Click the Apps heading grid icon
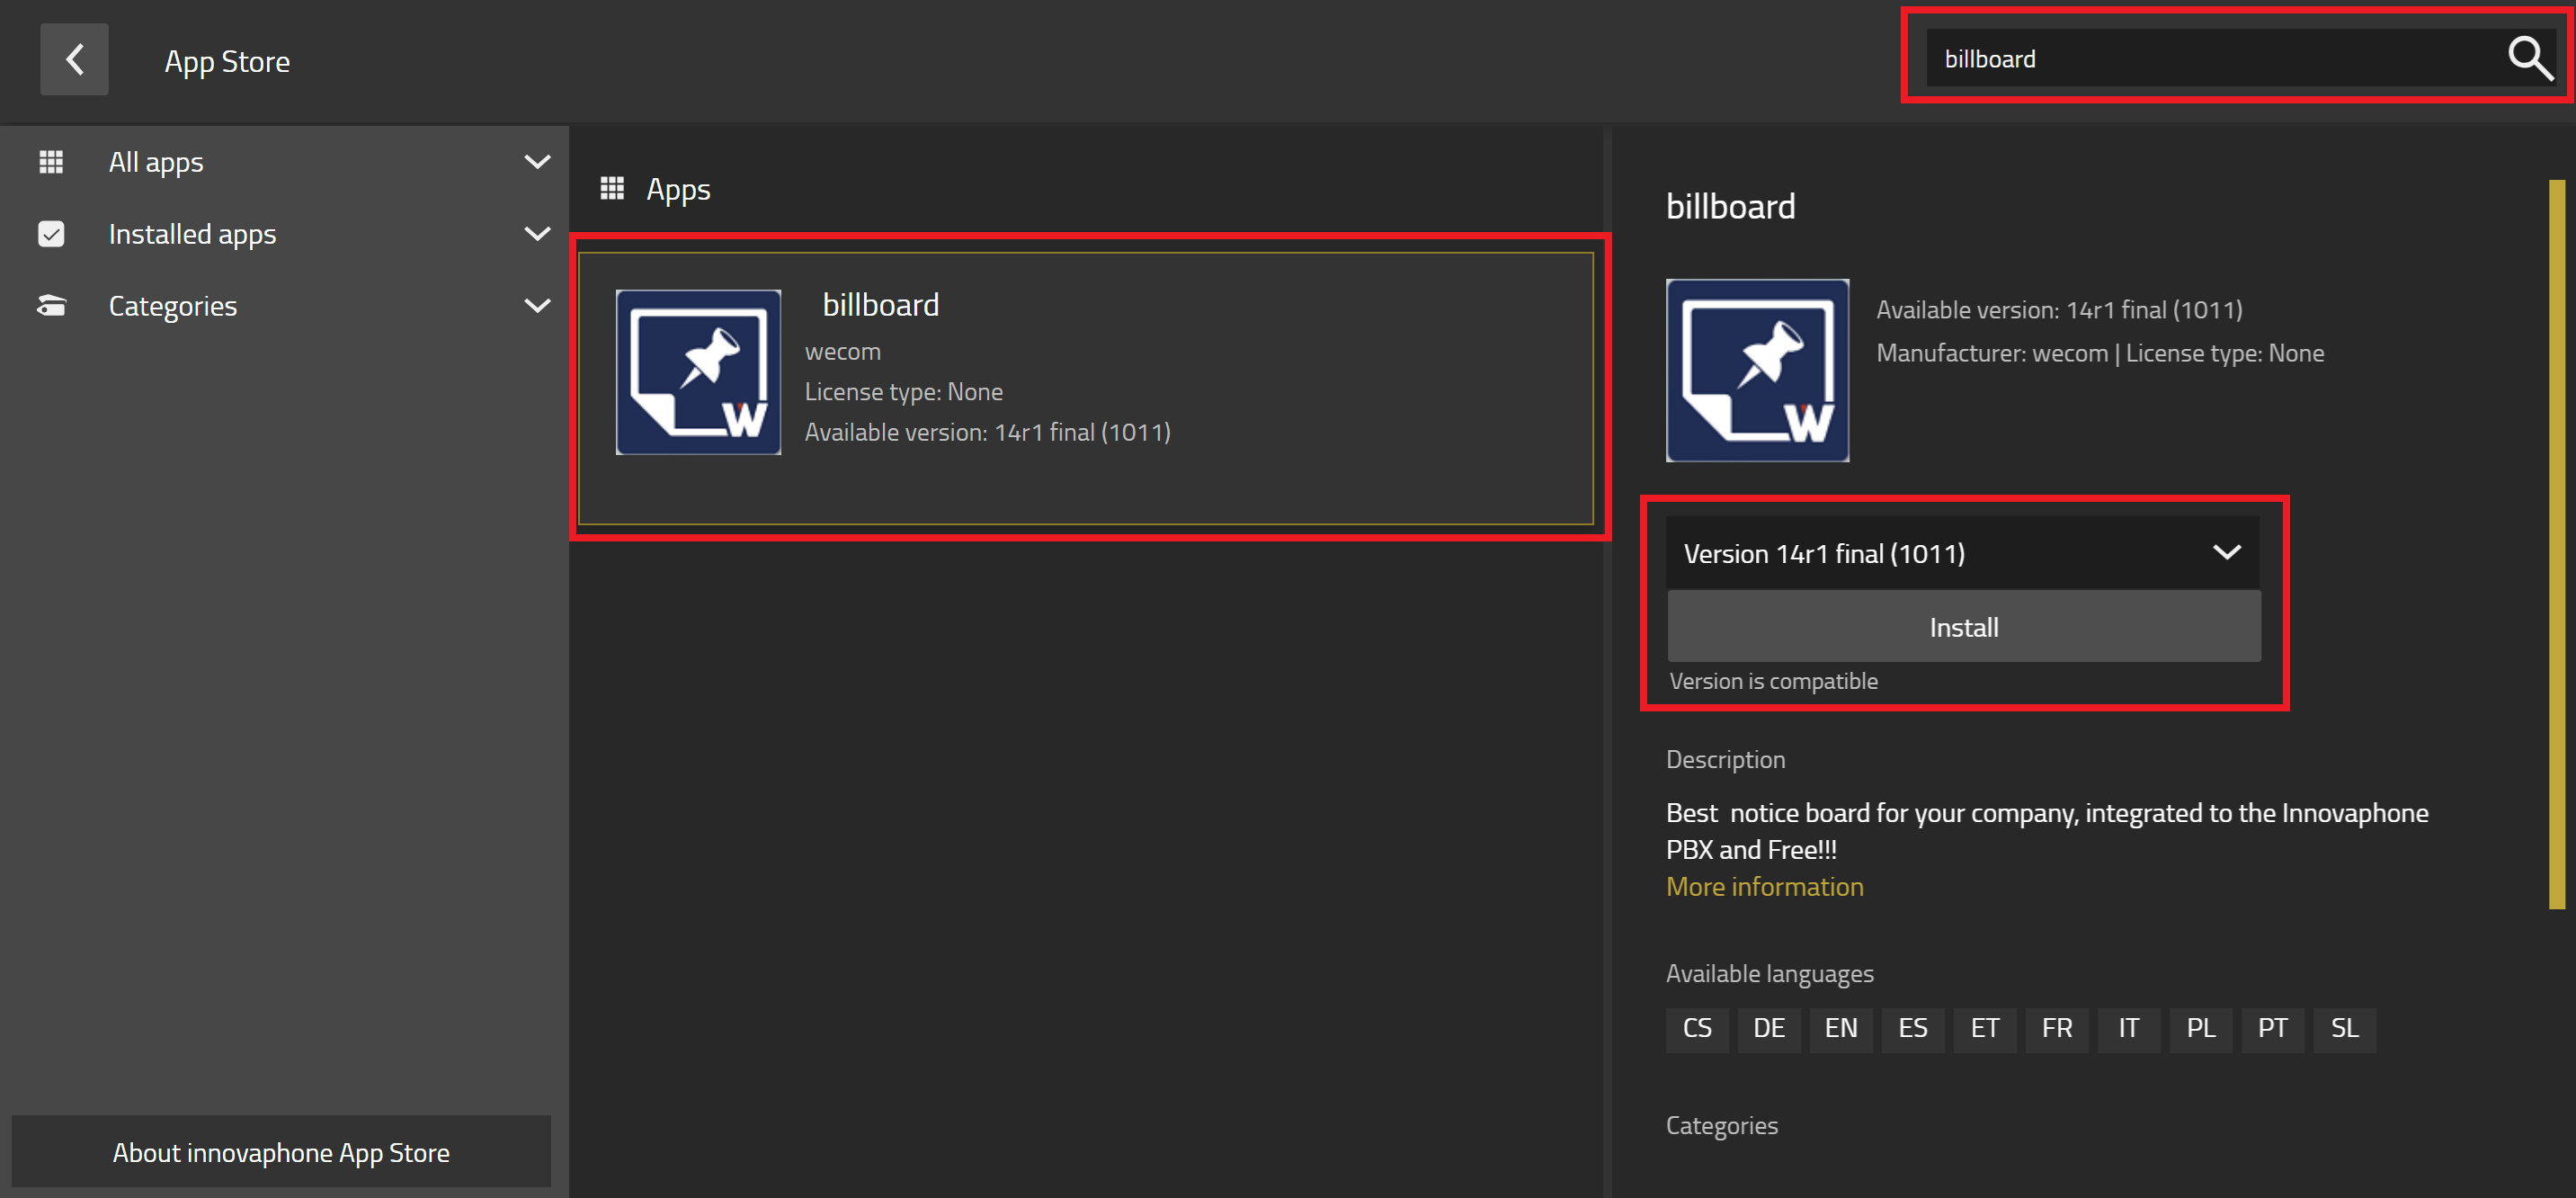Image resolution: width=2576 pixels, height=1198 pixels. 612,188
